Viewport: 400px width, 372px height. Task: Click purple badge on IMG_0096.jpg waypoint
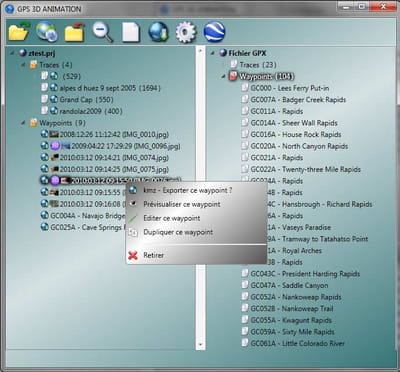[x=55, y=146]
